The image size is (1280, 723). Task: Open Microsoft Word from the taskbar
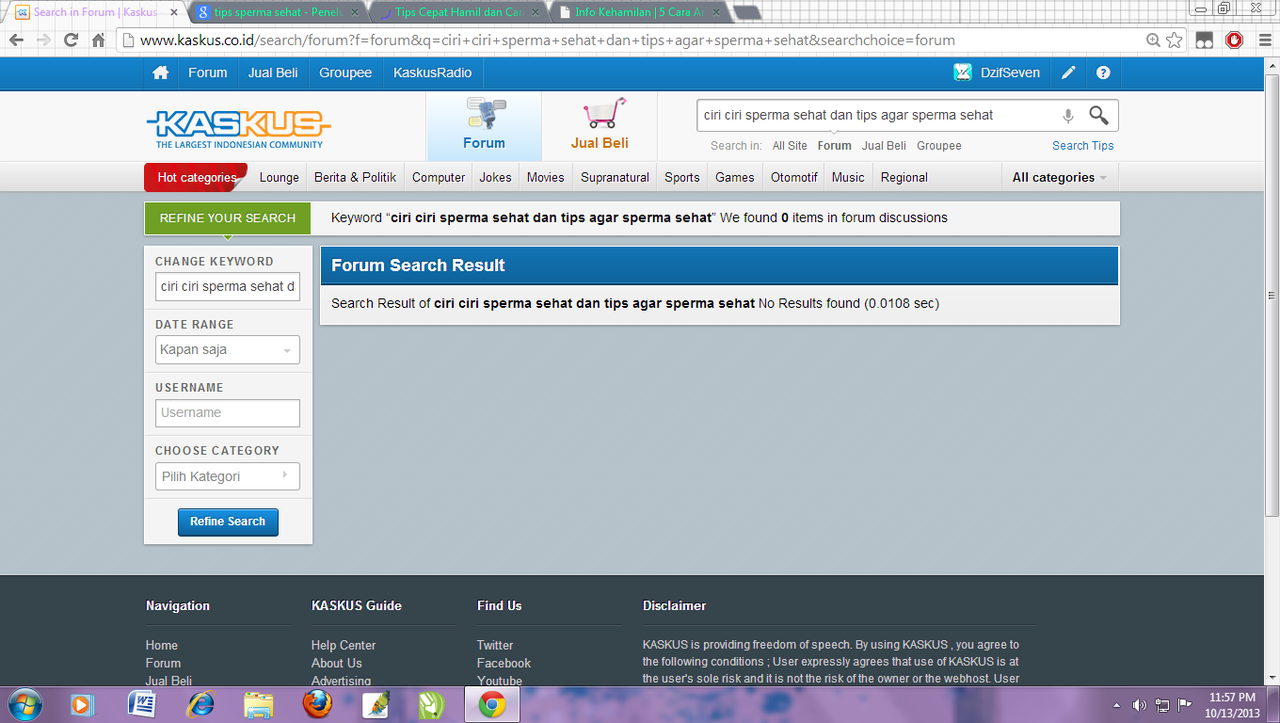142,705
